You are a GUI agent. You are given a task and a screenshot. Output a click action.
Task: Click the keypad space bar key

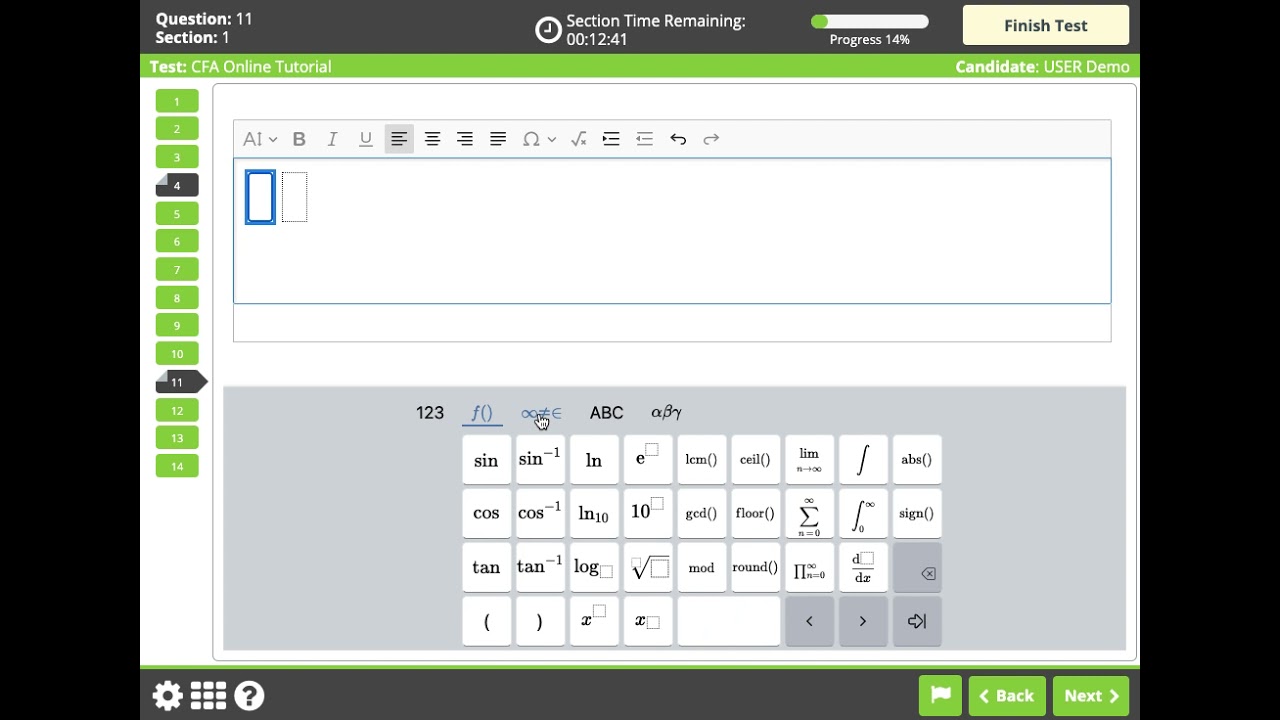pos(729,622)
